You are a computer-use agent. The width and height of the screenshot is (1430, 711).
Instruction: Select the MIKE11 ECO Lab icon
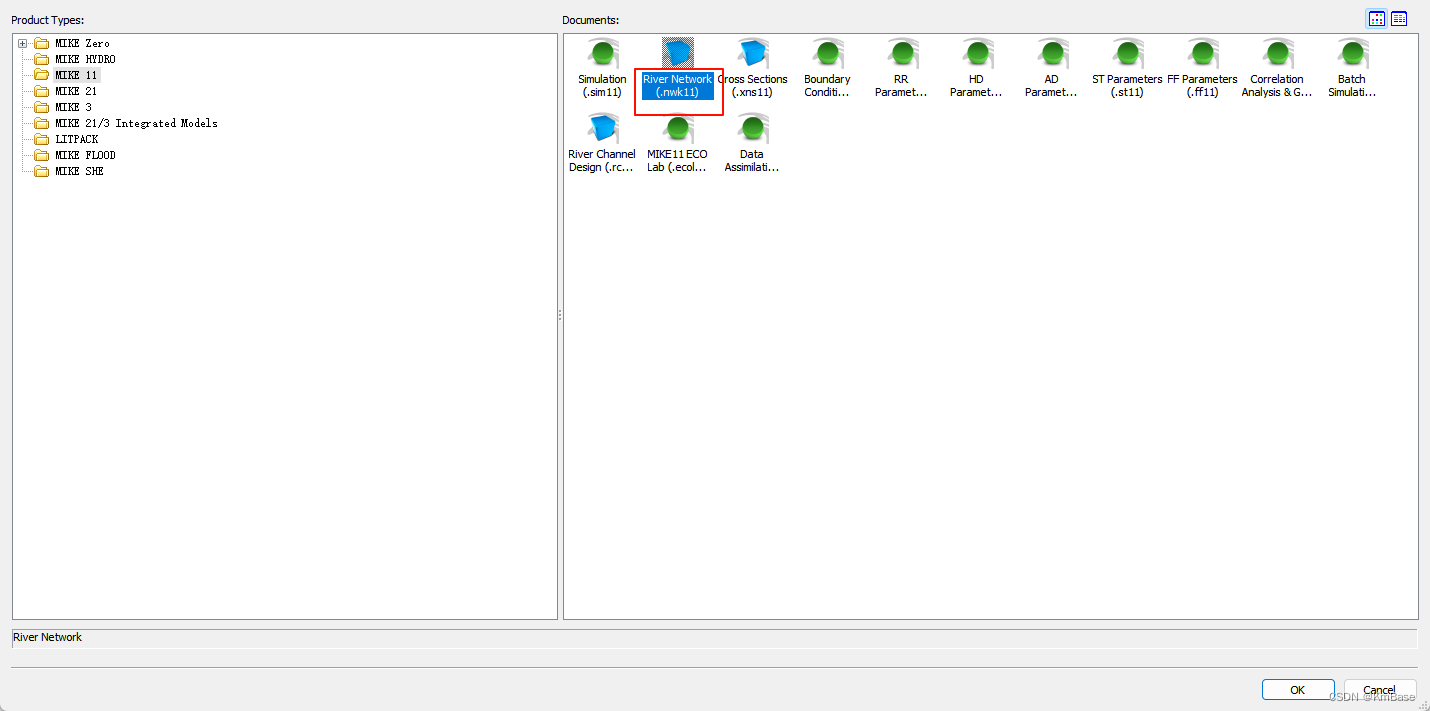(x=677, y=130)
